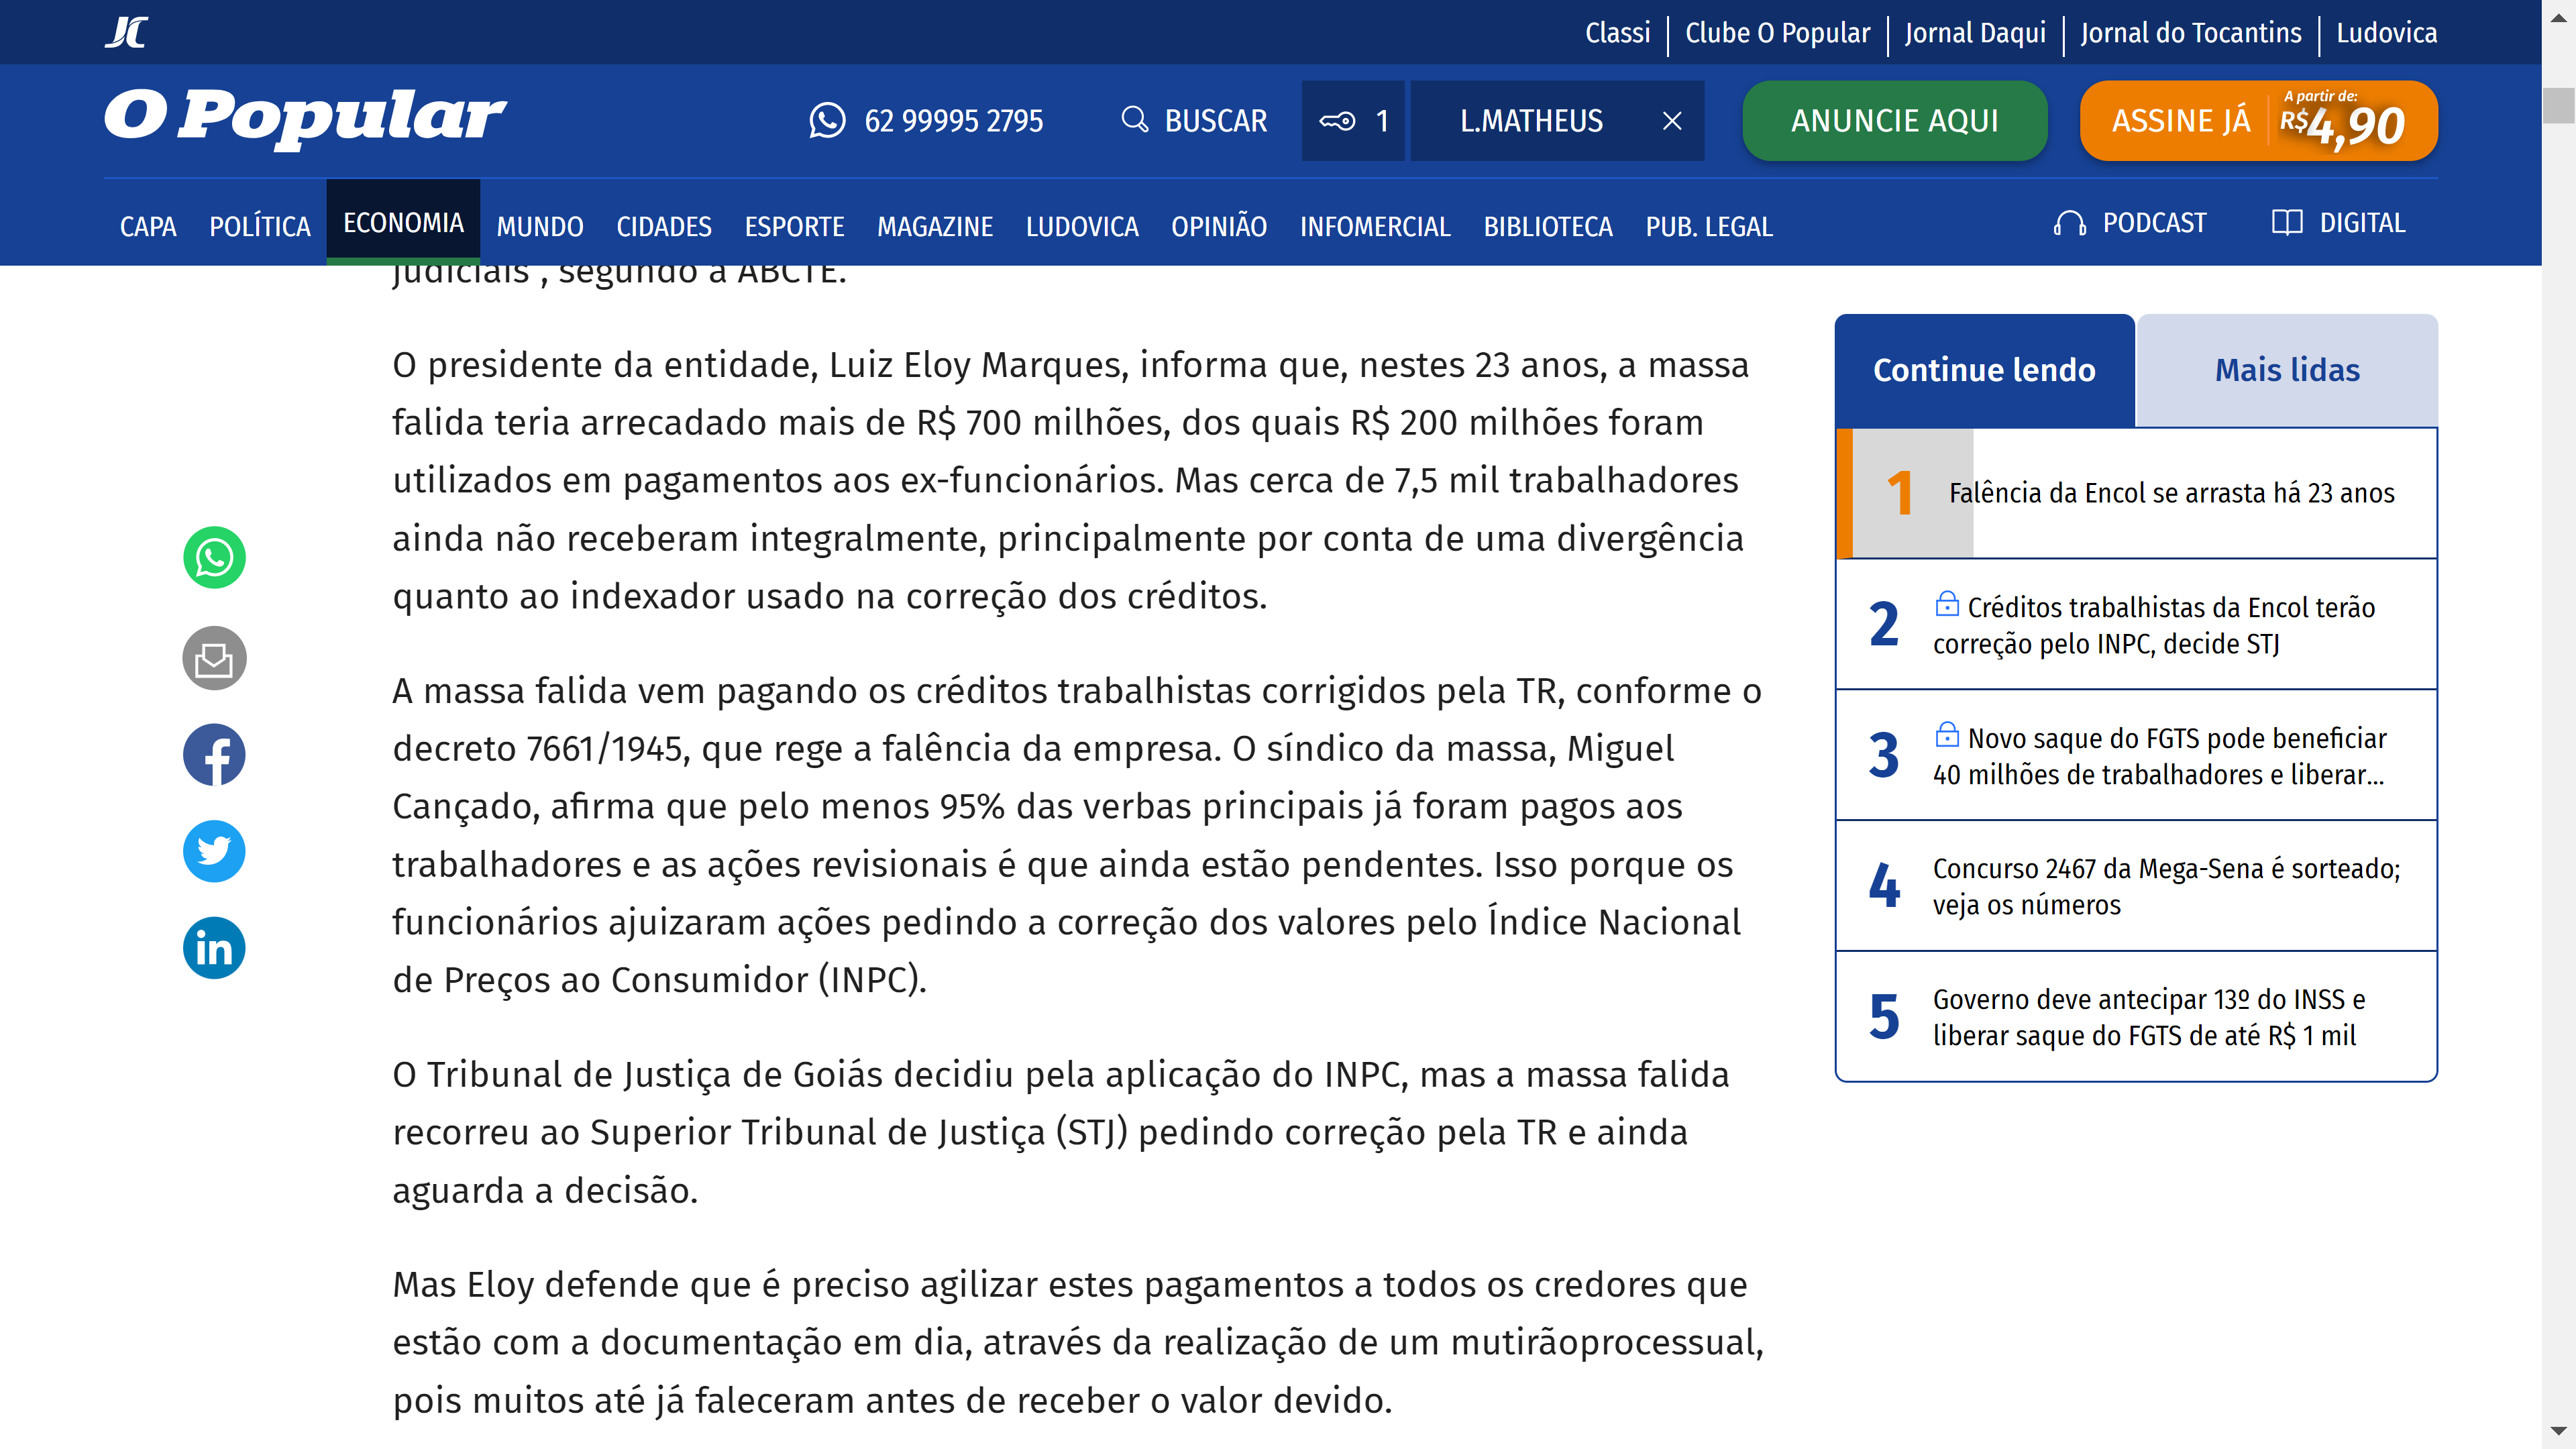The height and width of the screenshot is (1449, 2576).
Task: Open the ECONOMIA menu section
Action: [x=403, y=223]
